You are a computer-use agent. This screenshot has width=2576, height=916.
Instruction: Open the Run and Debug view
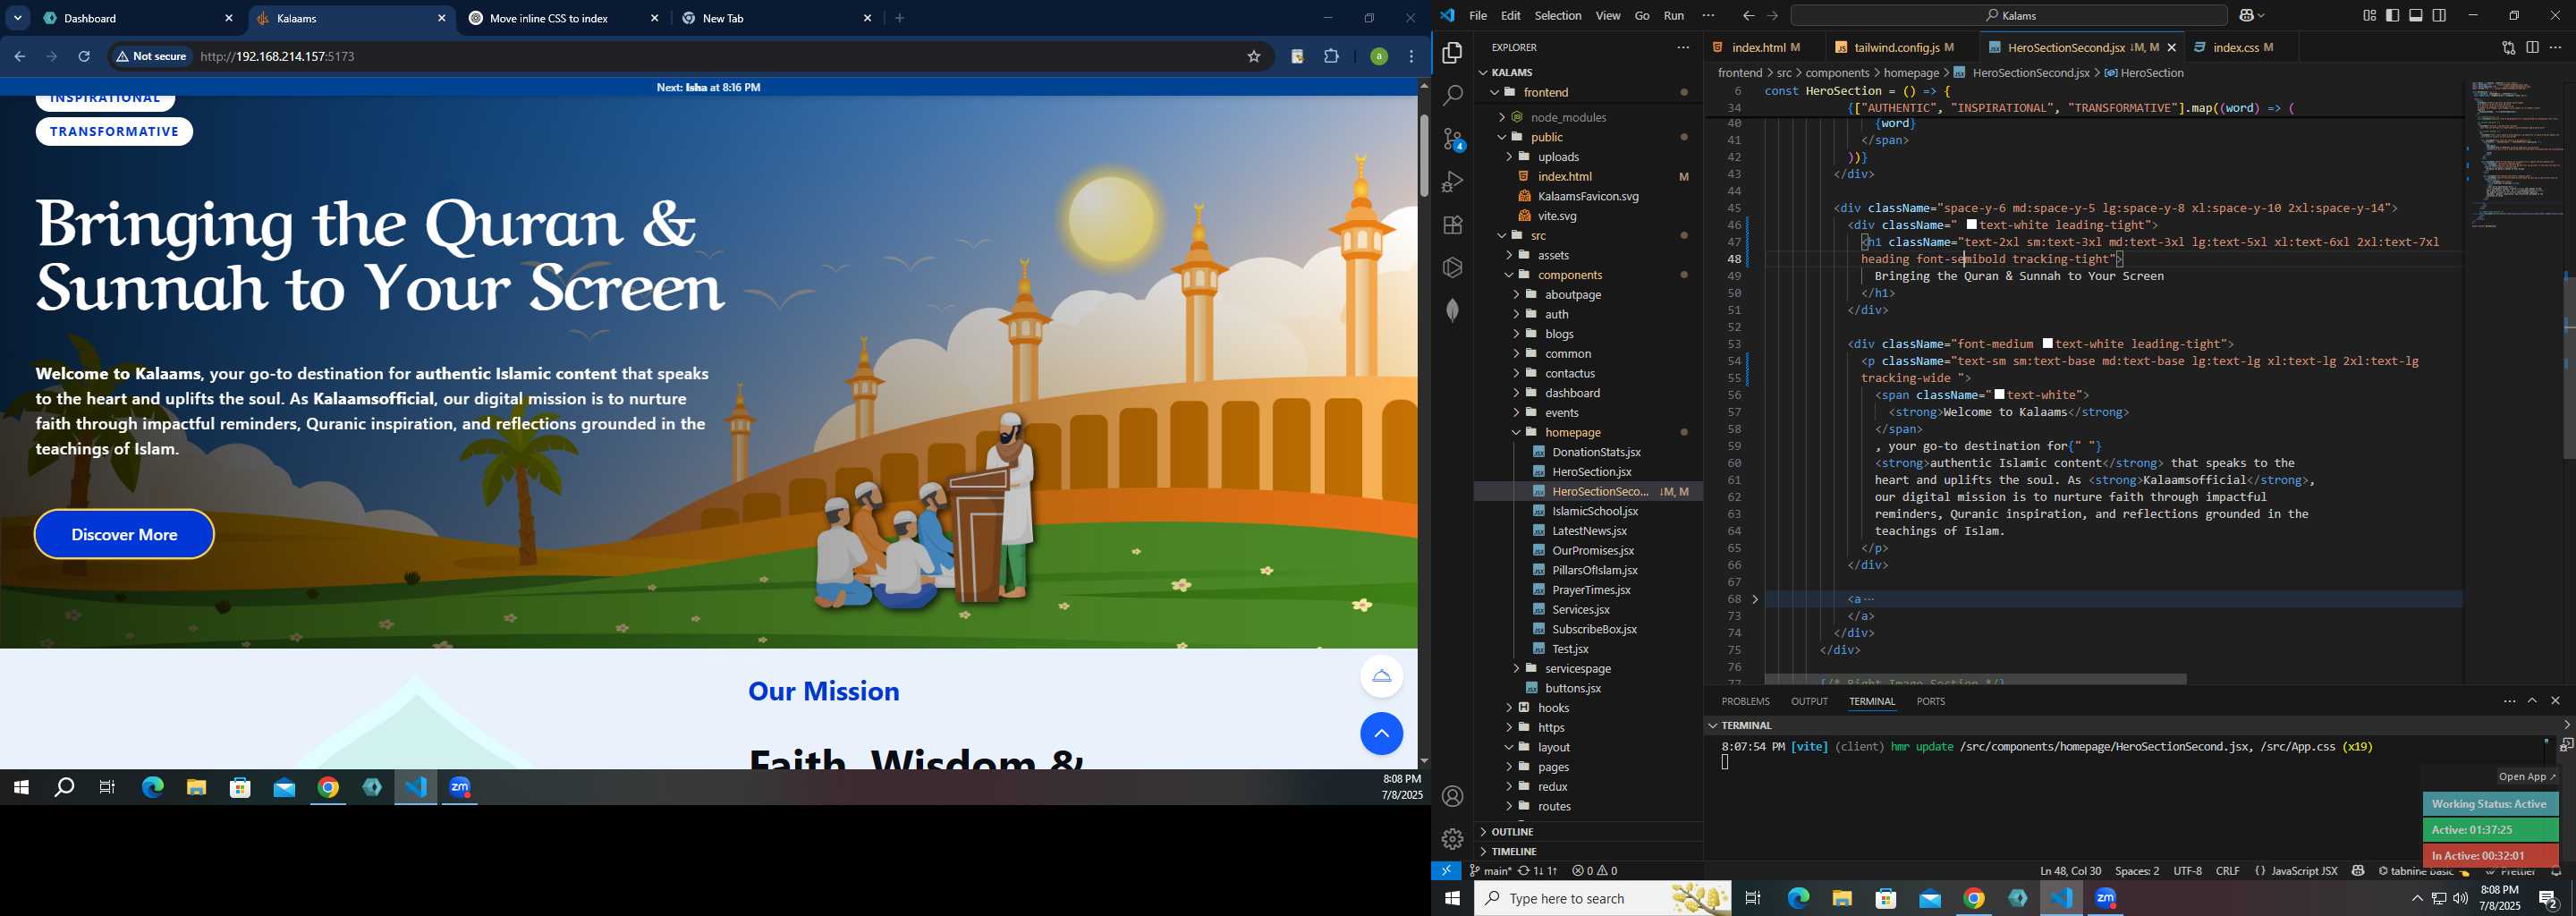click(1452, 182)
